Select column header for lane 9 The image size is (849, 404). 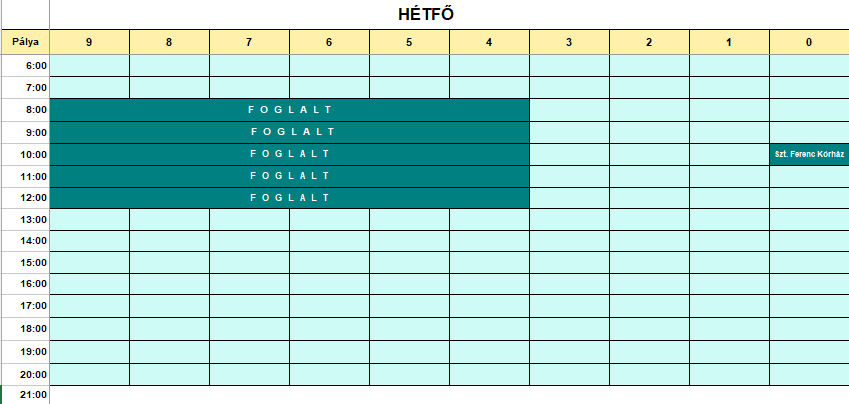(89, 42)
